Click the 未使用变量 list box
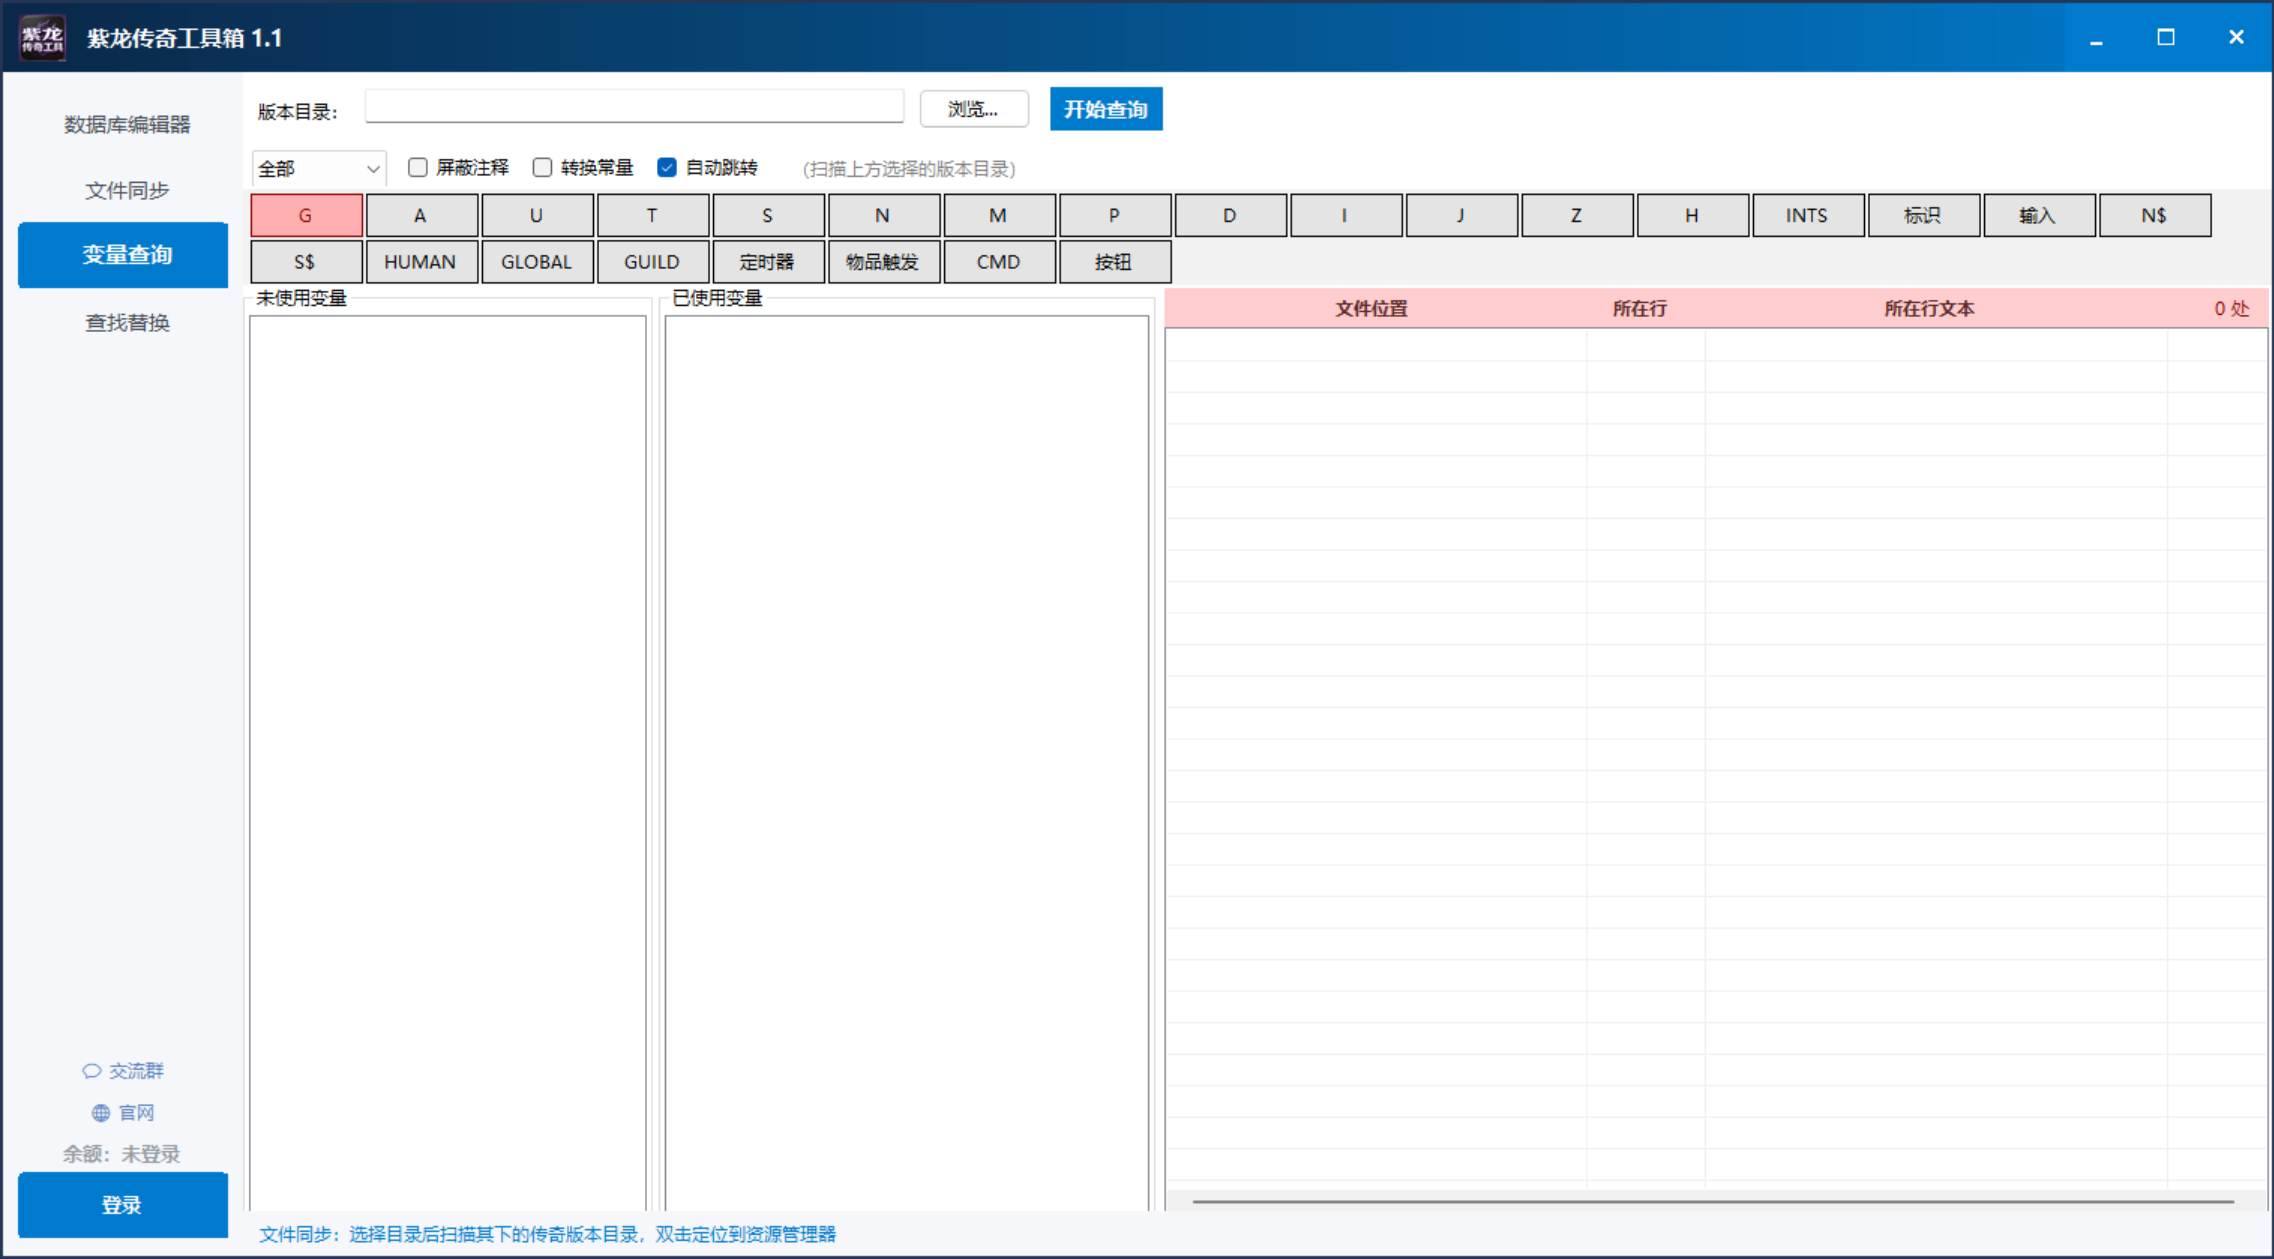This screenshot has width=2274, height=1259. pos(448,763)
